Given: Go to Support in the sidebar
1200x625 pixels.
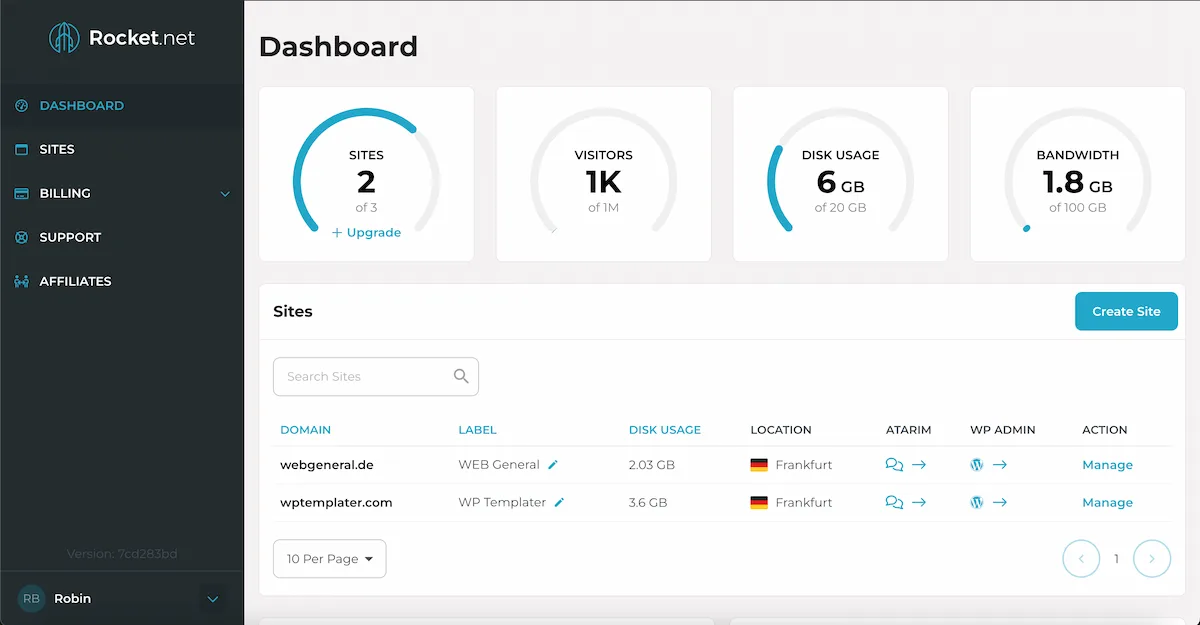Looking at the screenshot, I should point(70,238).
